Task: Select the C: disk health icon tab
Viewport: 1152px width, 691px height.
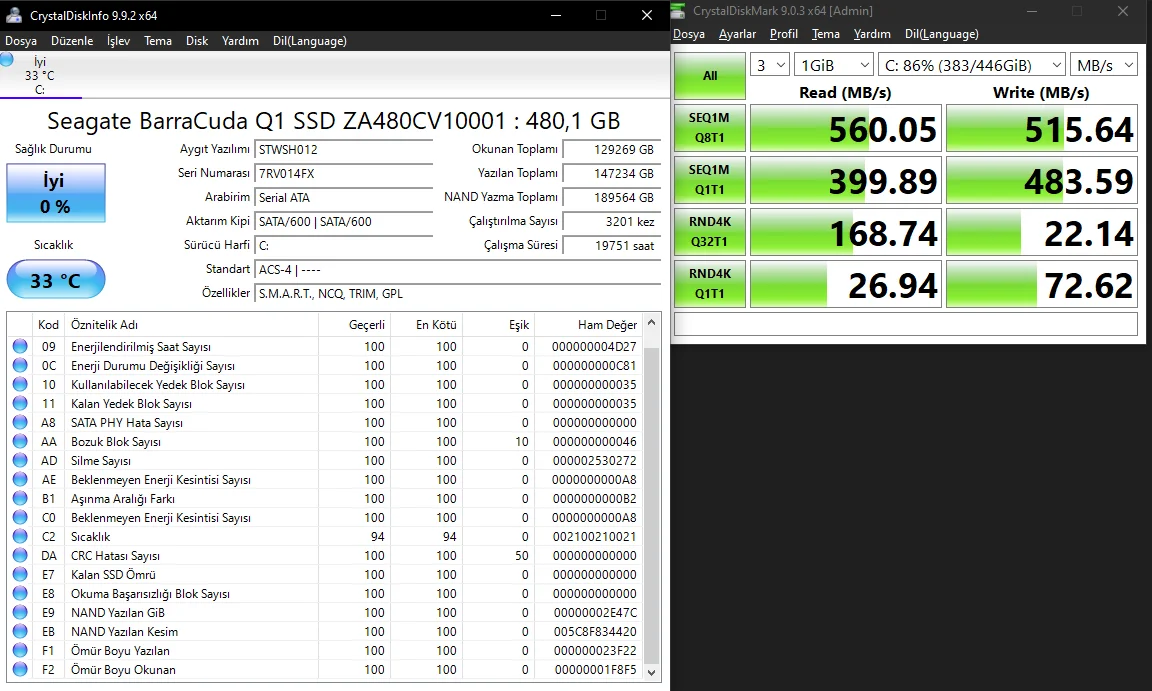Action: click(x=40, y=75)
